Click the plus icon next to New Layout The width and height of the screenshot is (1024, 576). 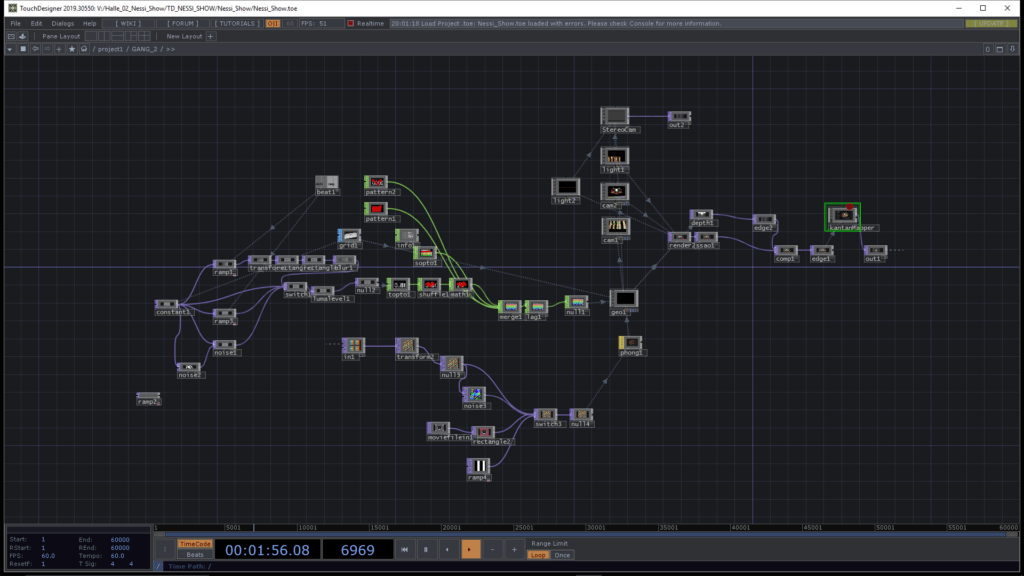[x=210, y=36]
